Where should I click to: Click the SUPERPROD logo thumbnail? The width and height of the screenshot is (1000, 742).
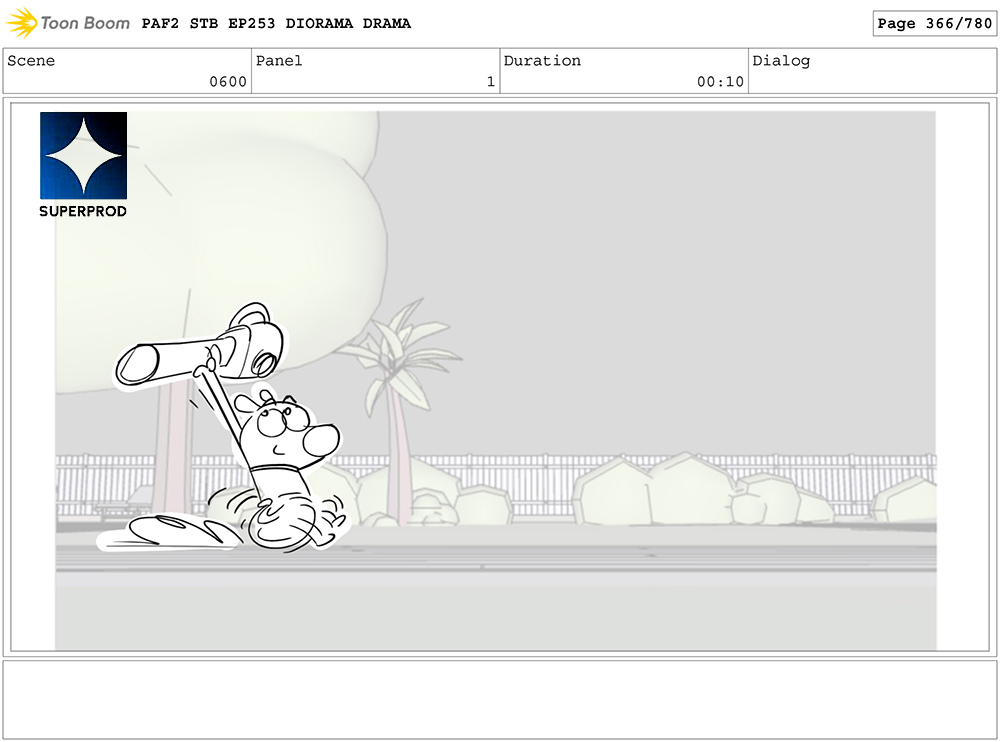(84, 156)
